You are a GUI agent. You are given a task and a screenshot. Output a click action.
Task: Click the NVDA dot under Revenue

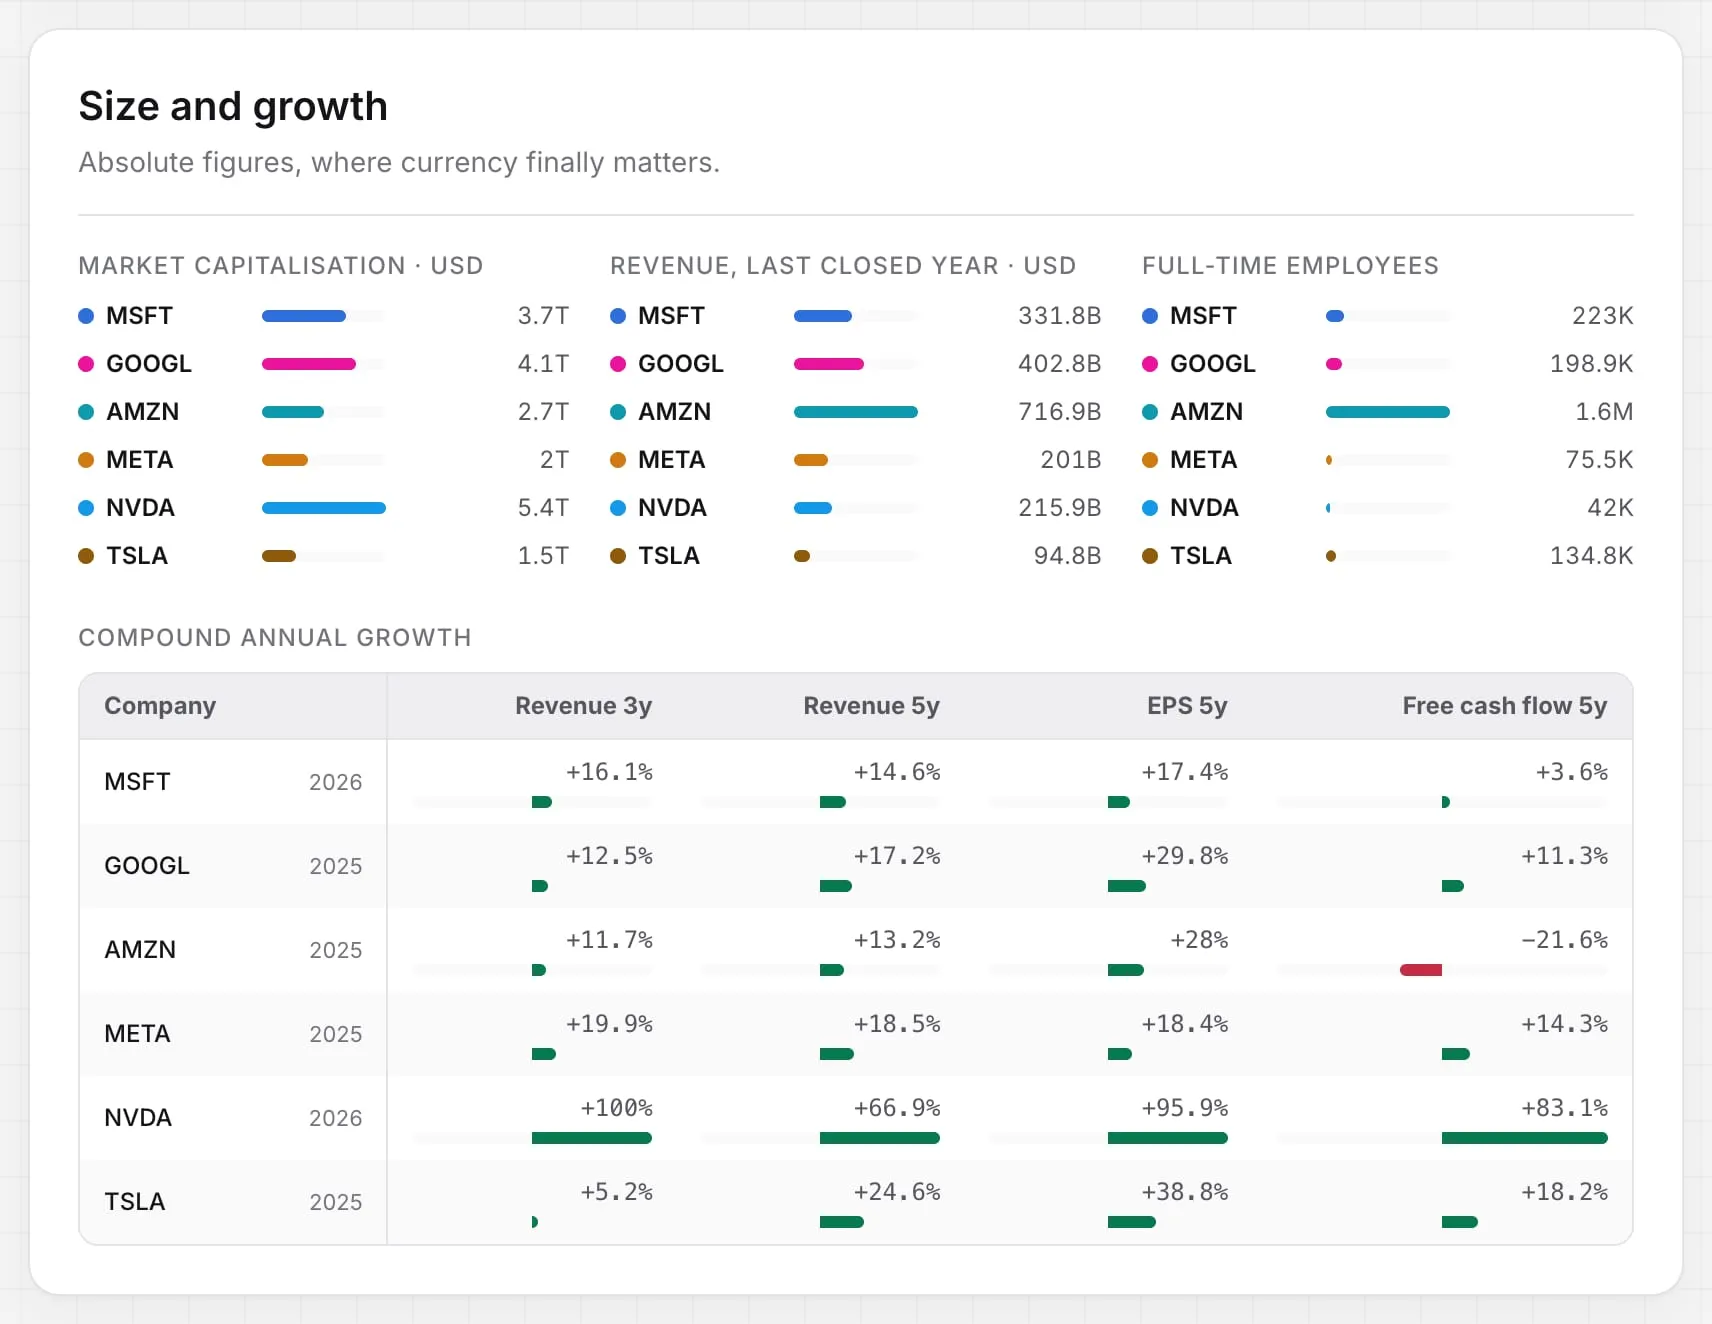pyautogui.click(x=618, y=508)
